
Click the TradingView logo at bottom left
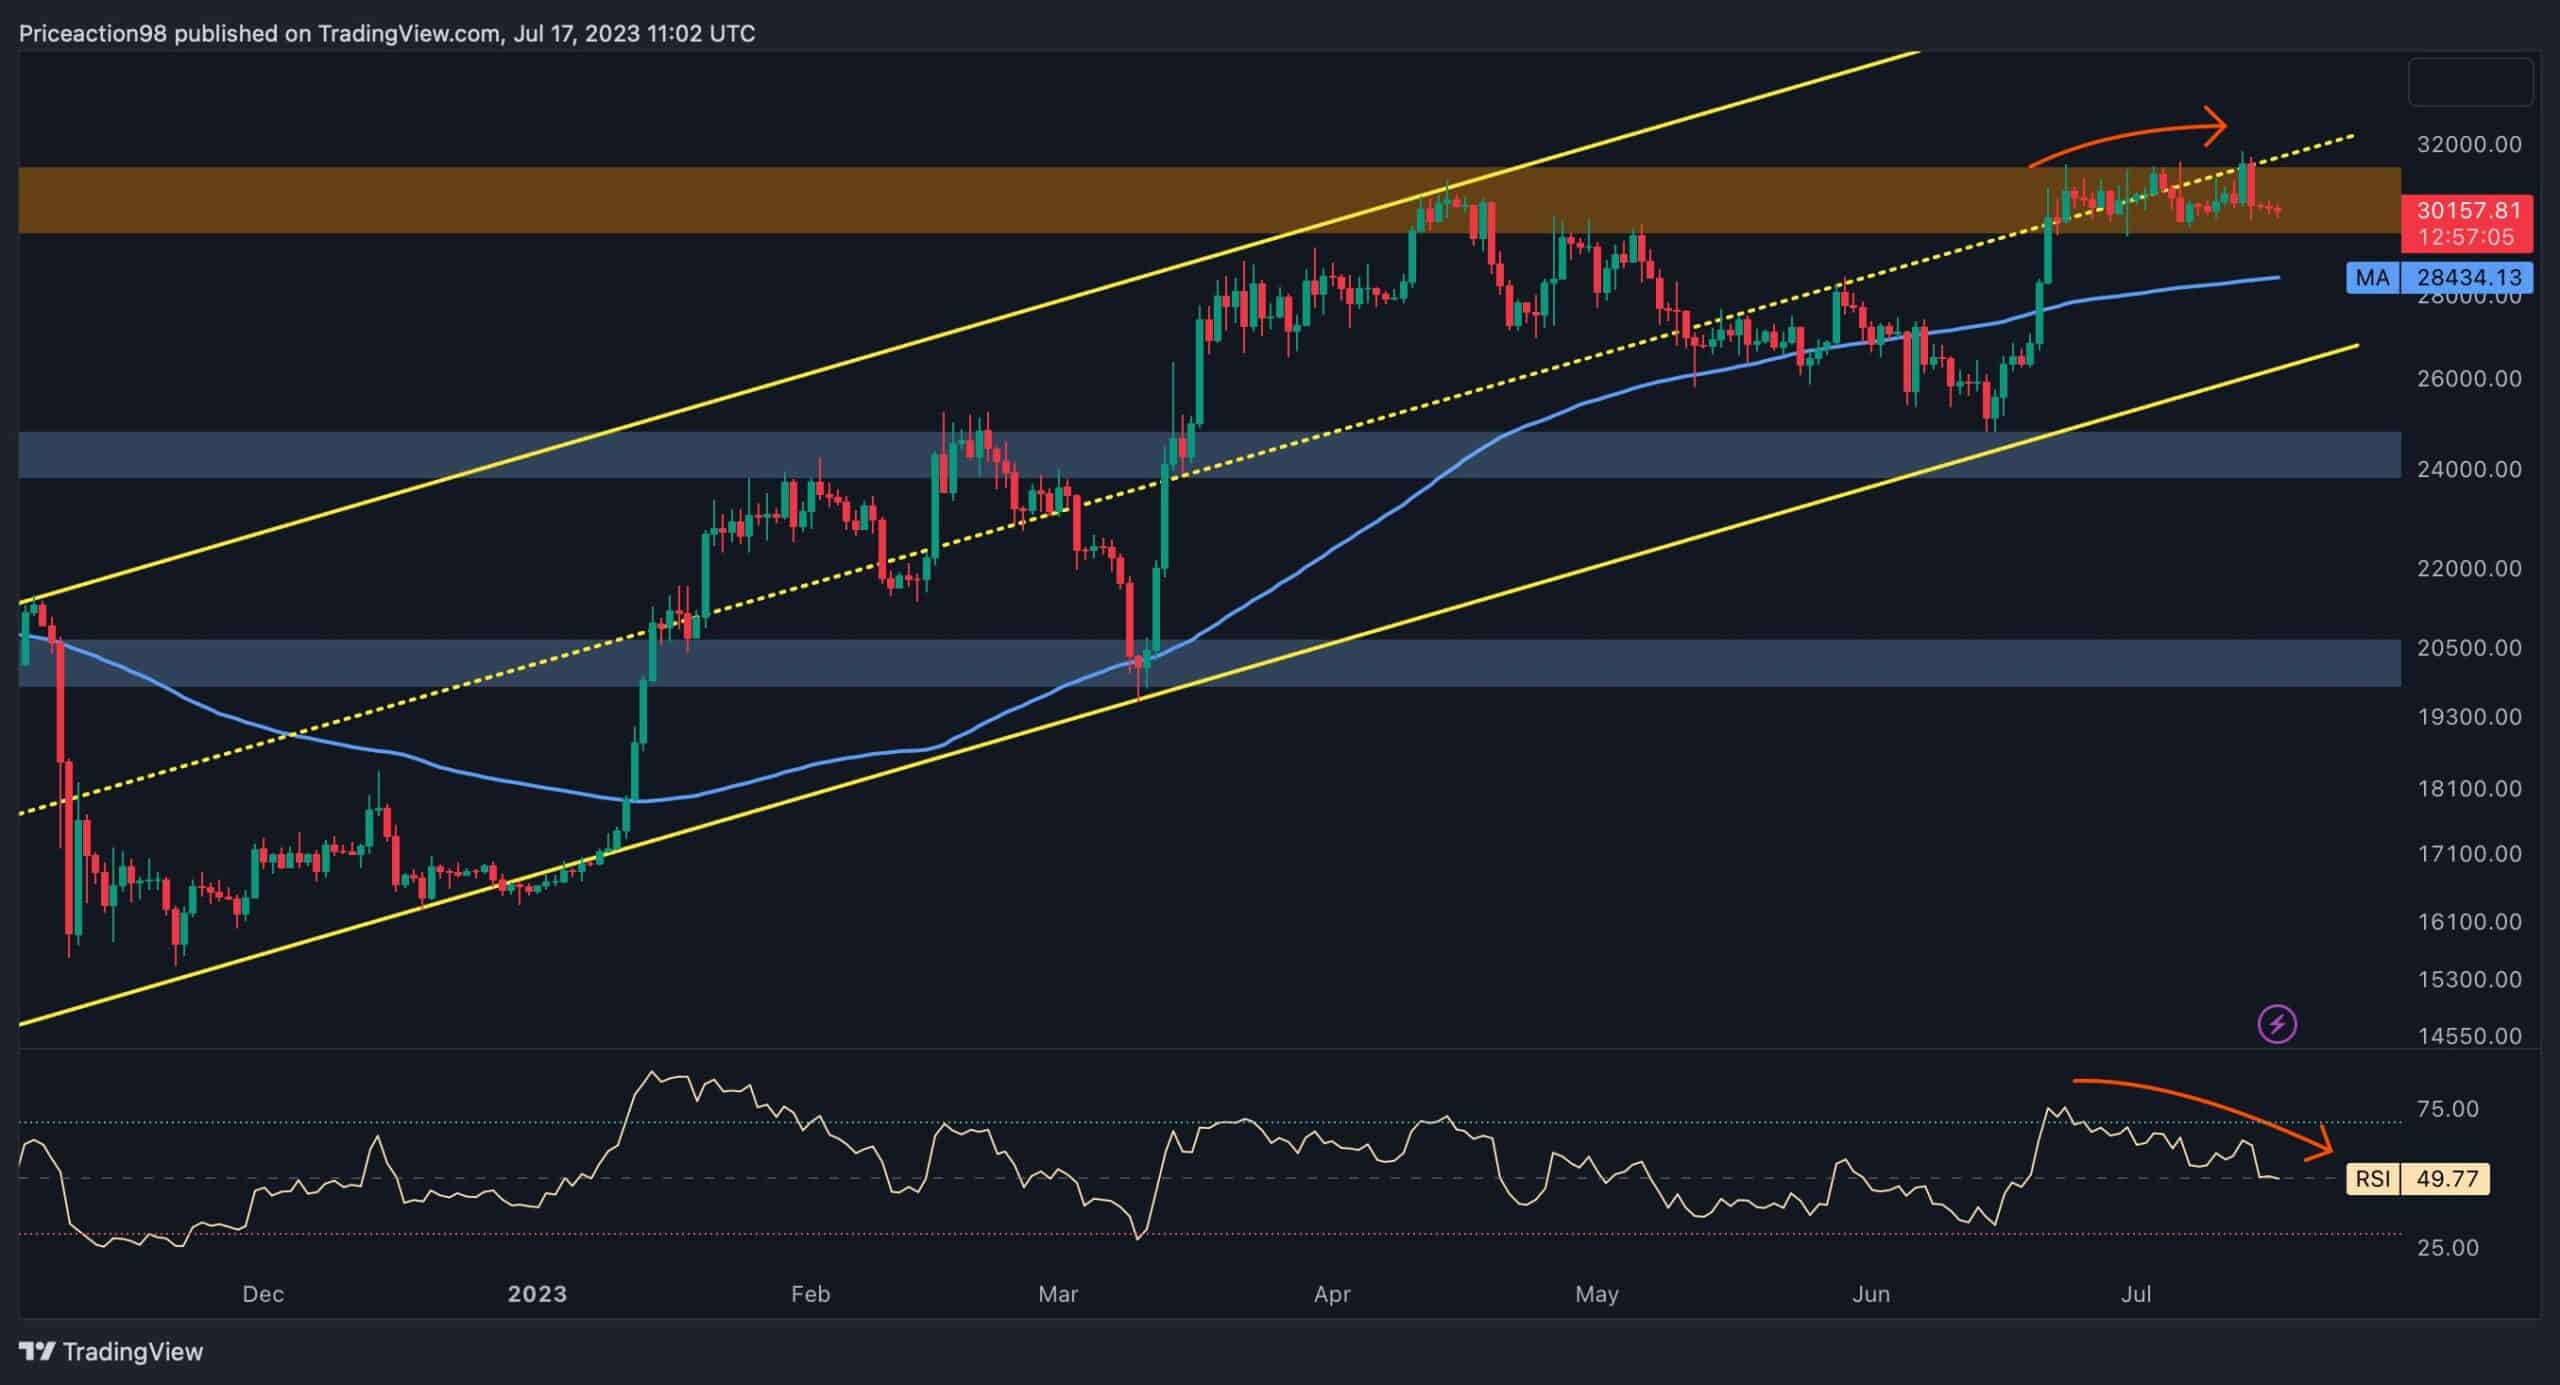pos(111,1352)
